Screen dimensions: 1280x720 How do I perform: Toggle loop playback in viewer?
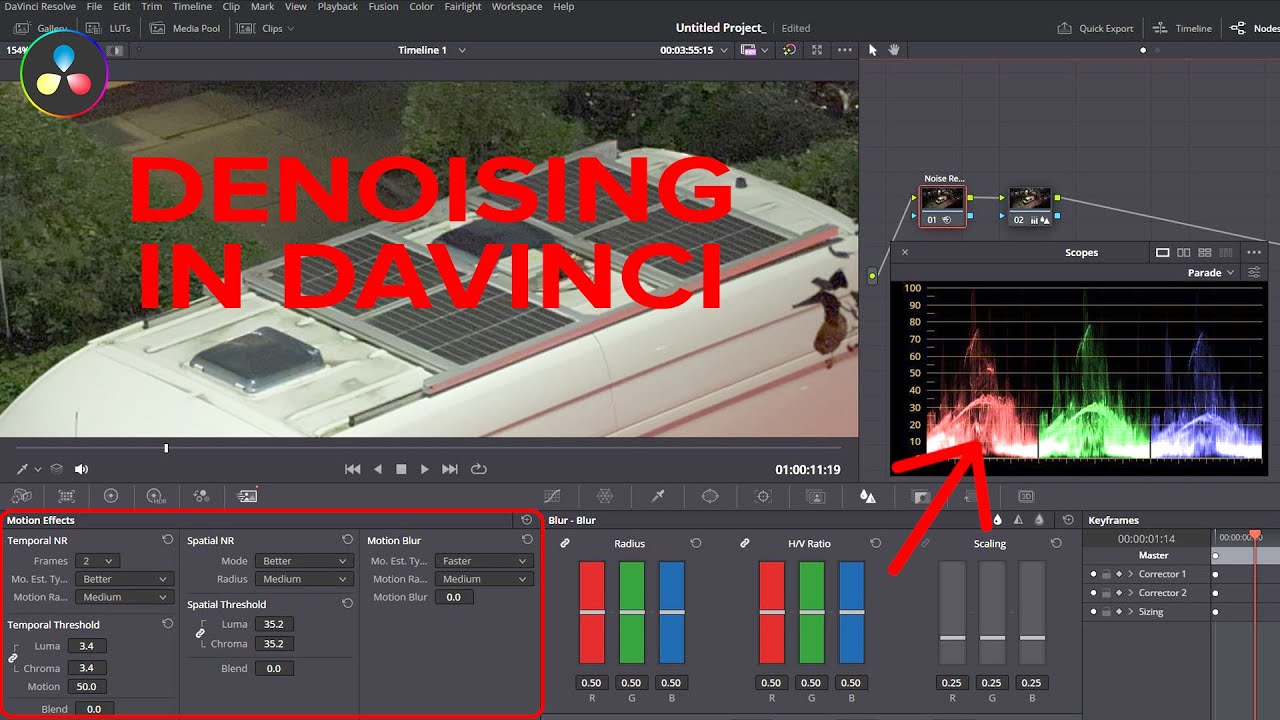[x=479, y=469]
